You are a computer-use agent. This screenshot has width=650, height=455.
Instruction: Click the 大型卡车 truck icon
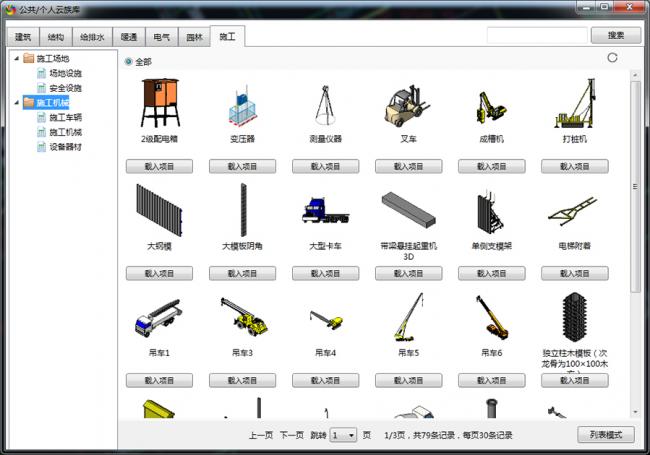tap(325, 211)
